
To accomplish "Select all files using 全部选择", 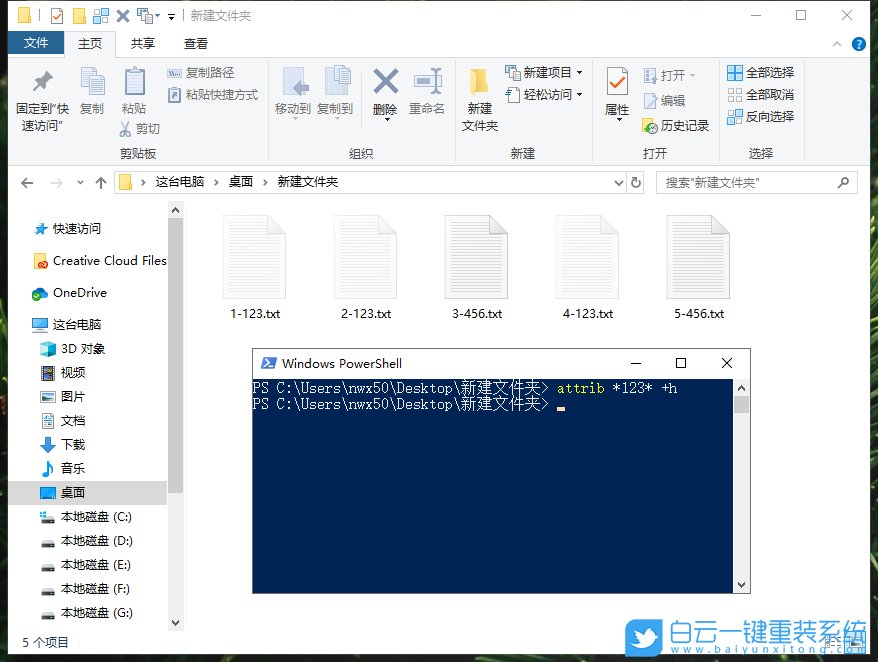I will [x=762, y=71].
